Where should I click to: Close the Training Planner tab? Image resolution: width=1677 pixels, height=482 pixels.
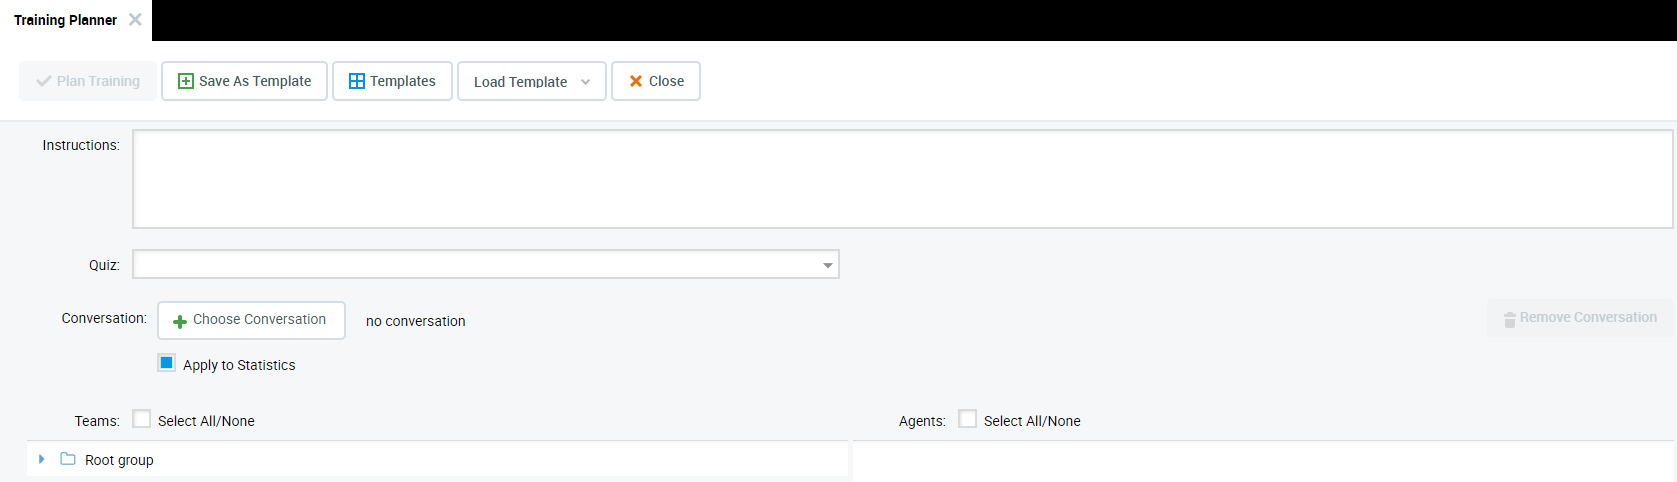click(135, 20)
